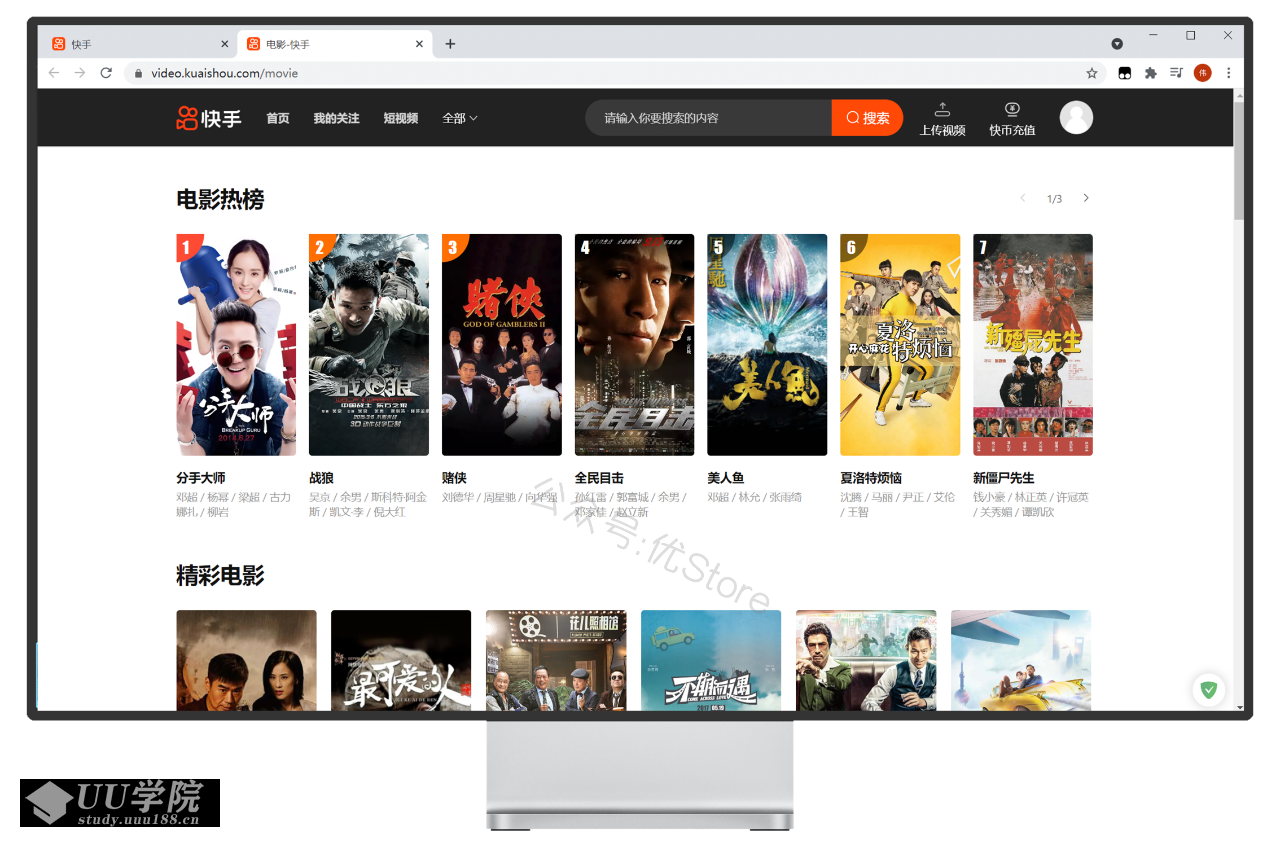
Task: Click the page indicator 1/3
Action: (1054, 199)
